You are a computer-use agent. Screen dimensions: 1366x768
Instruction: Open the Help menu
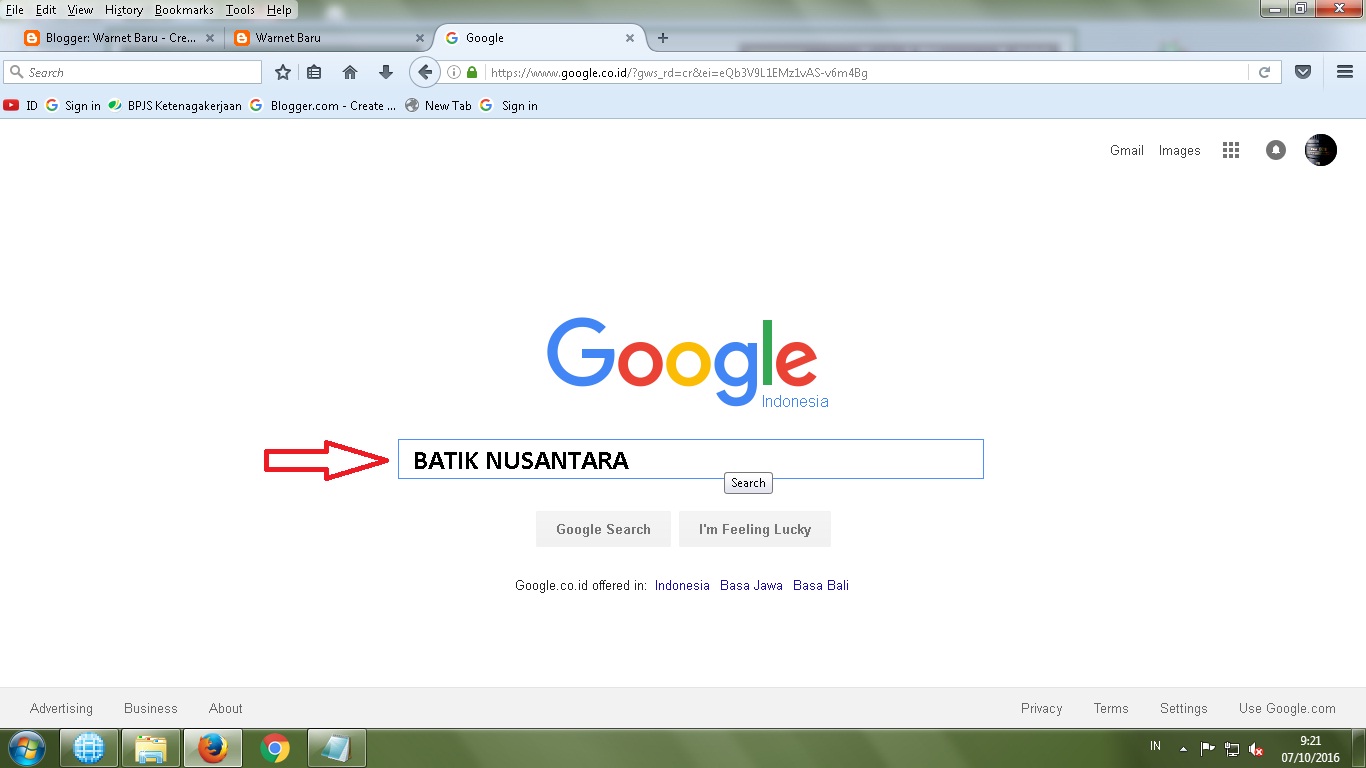click(279, 10)
